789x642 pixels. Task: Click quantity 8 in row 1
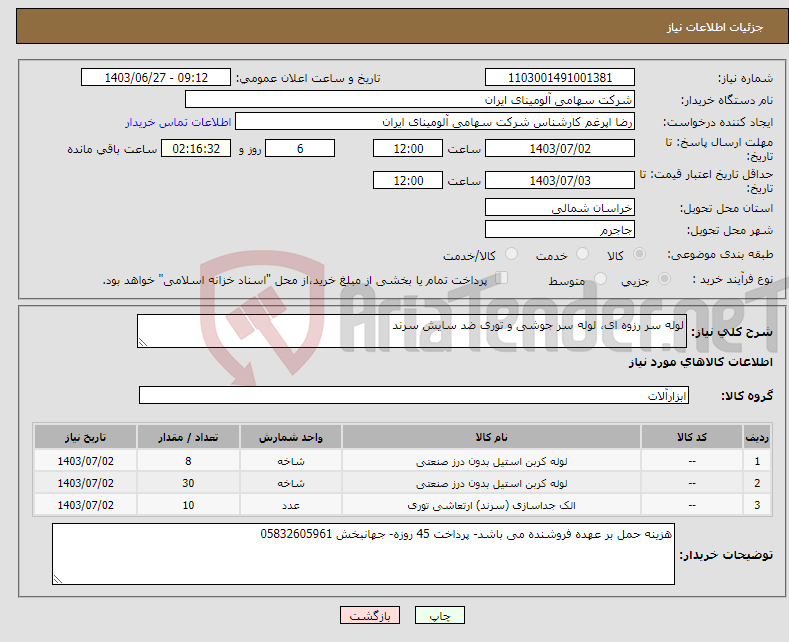188,461
